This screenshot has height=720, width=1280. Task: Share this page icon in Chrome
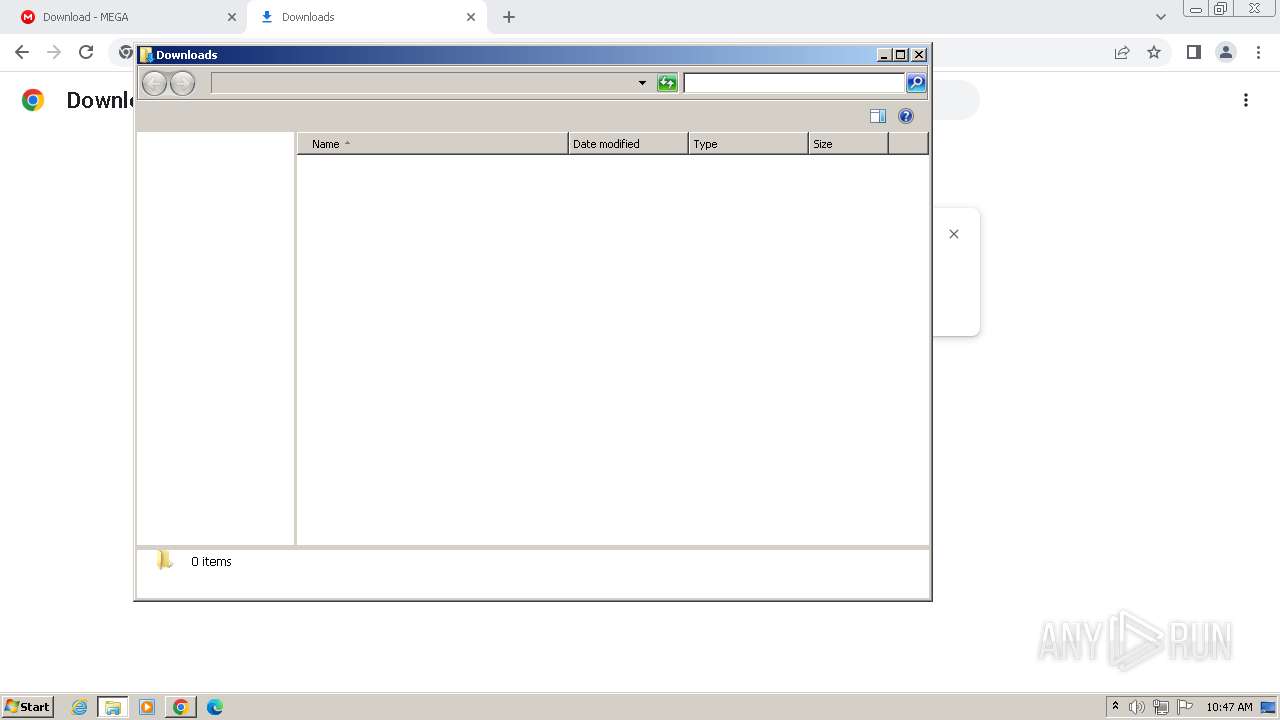pyautogui.click(x=1122, y=52)
